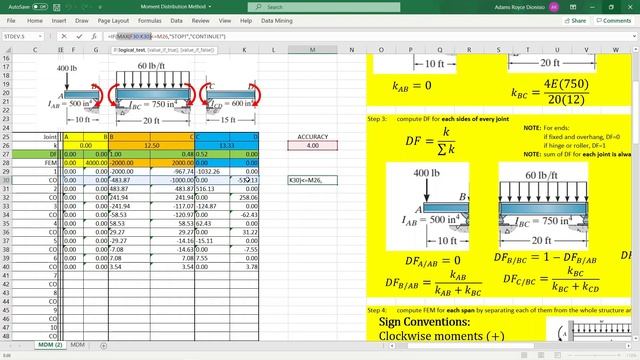Image resolution: width=640 pixels, height=360 pixels.
Task: Toggle the AutoSave switch
Action: (x=40, y=7)
